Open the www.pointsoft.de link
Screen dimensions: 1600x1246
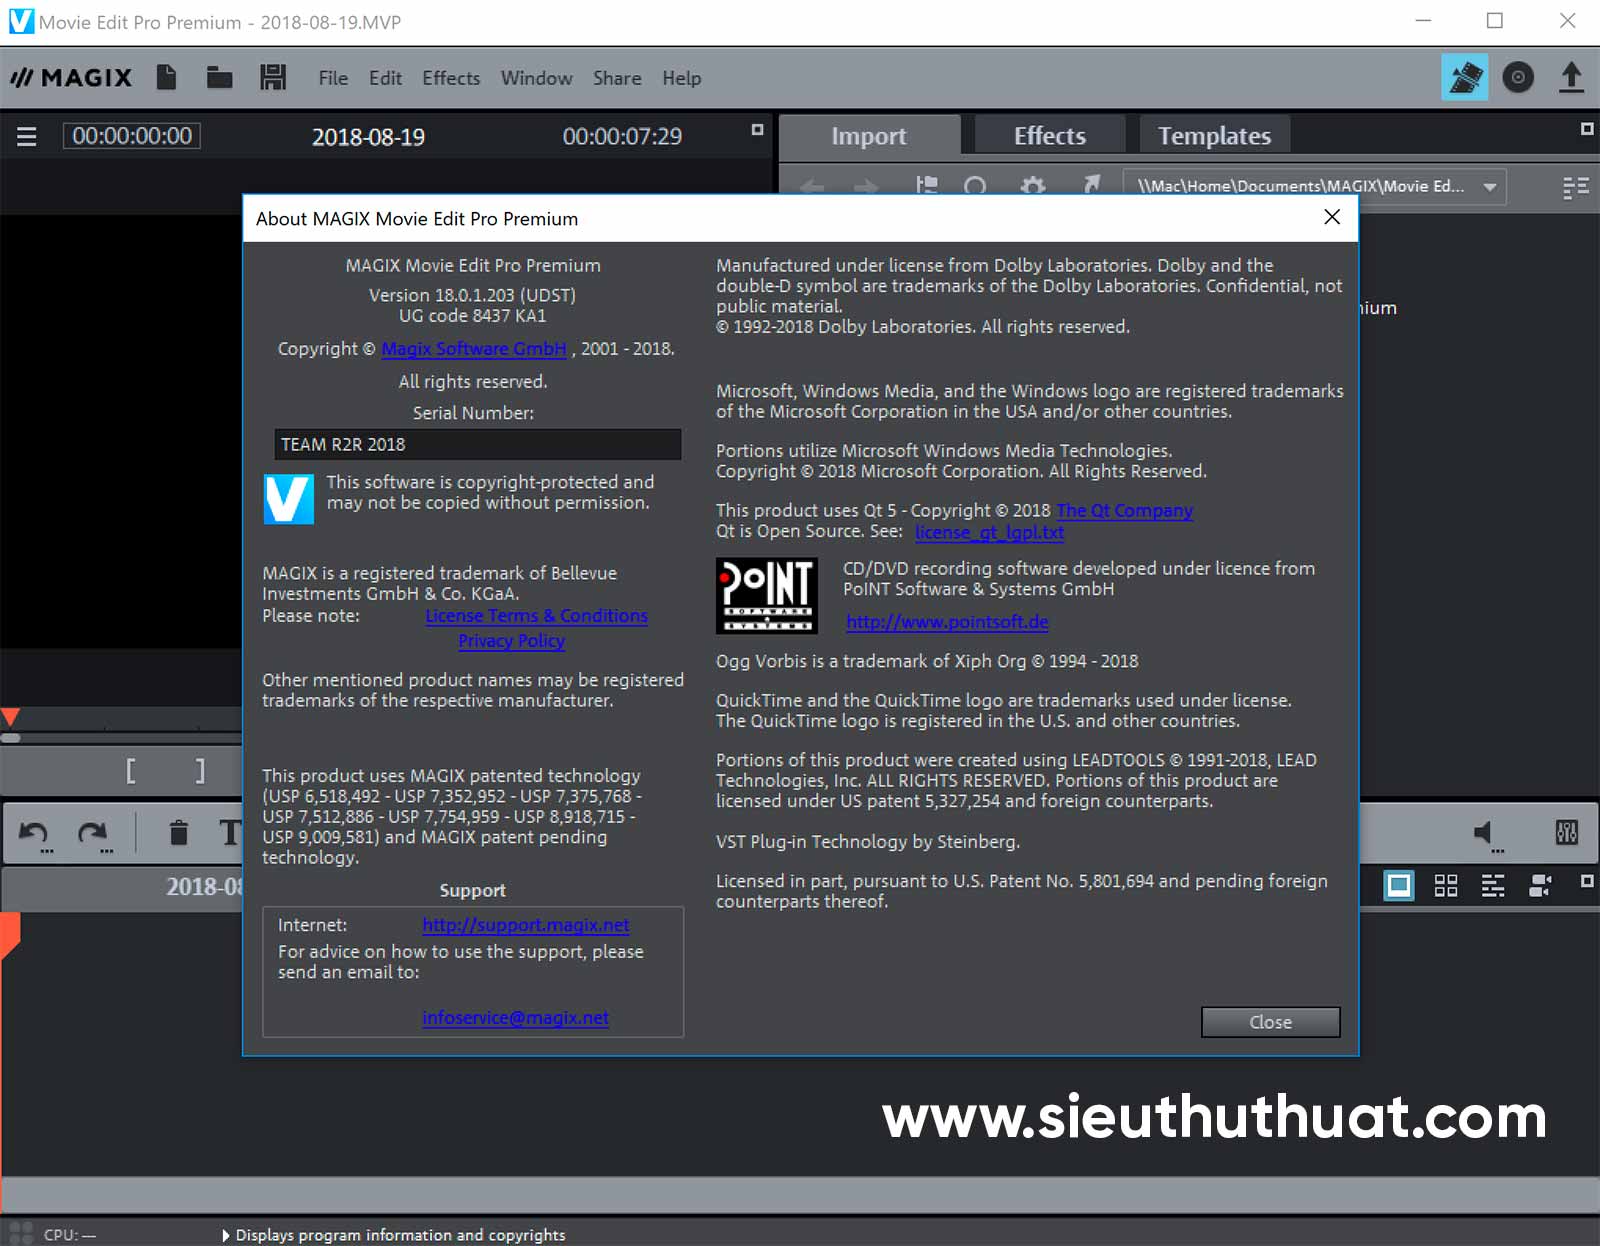coord(947,622)
